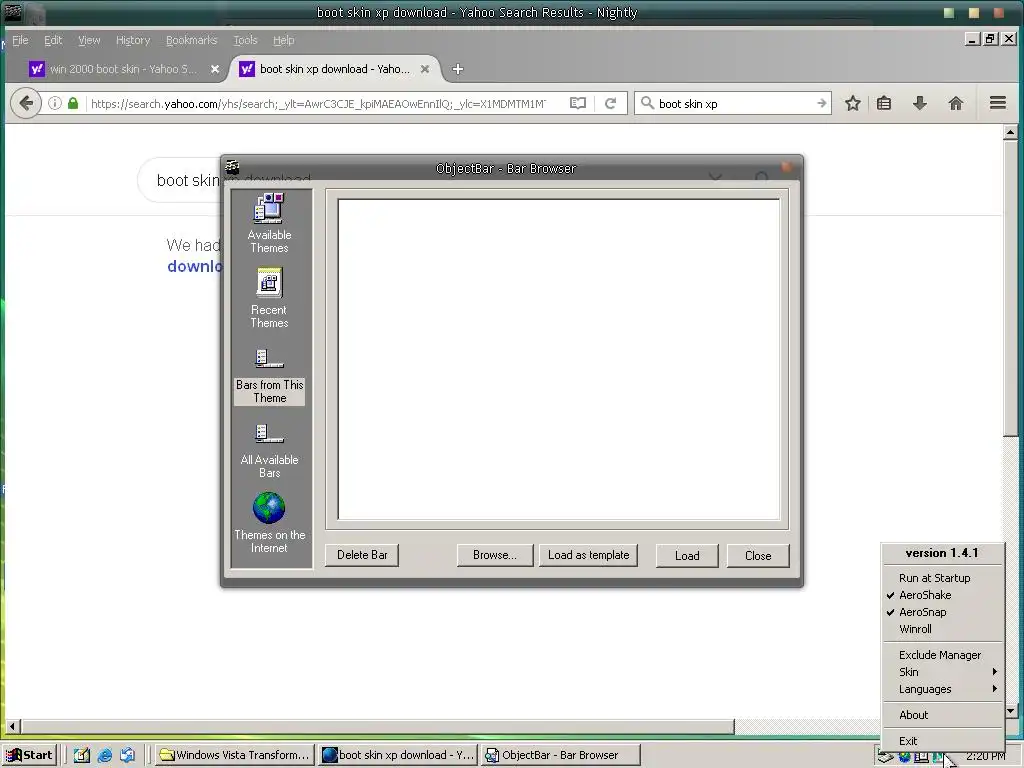This screenshot has width=1024, height=768.
Task: Open Available Themes in ObjectBar sidebar
Action: (269, 223)
